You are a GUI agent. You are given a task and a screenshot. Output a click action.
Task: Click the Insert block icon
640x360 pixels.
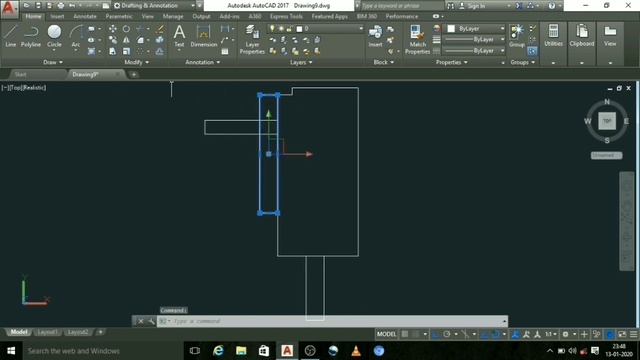pos(375,36)
